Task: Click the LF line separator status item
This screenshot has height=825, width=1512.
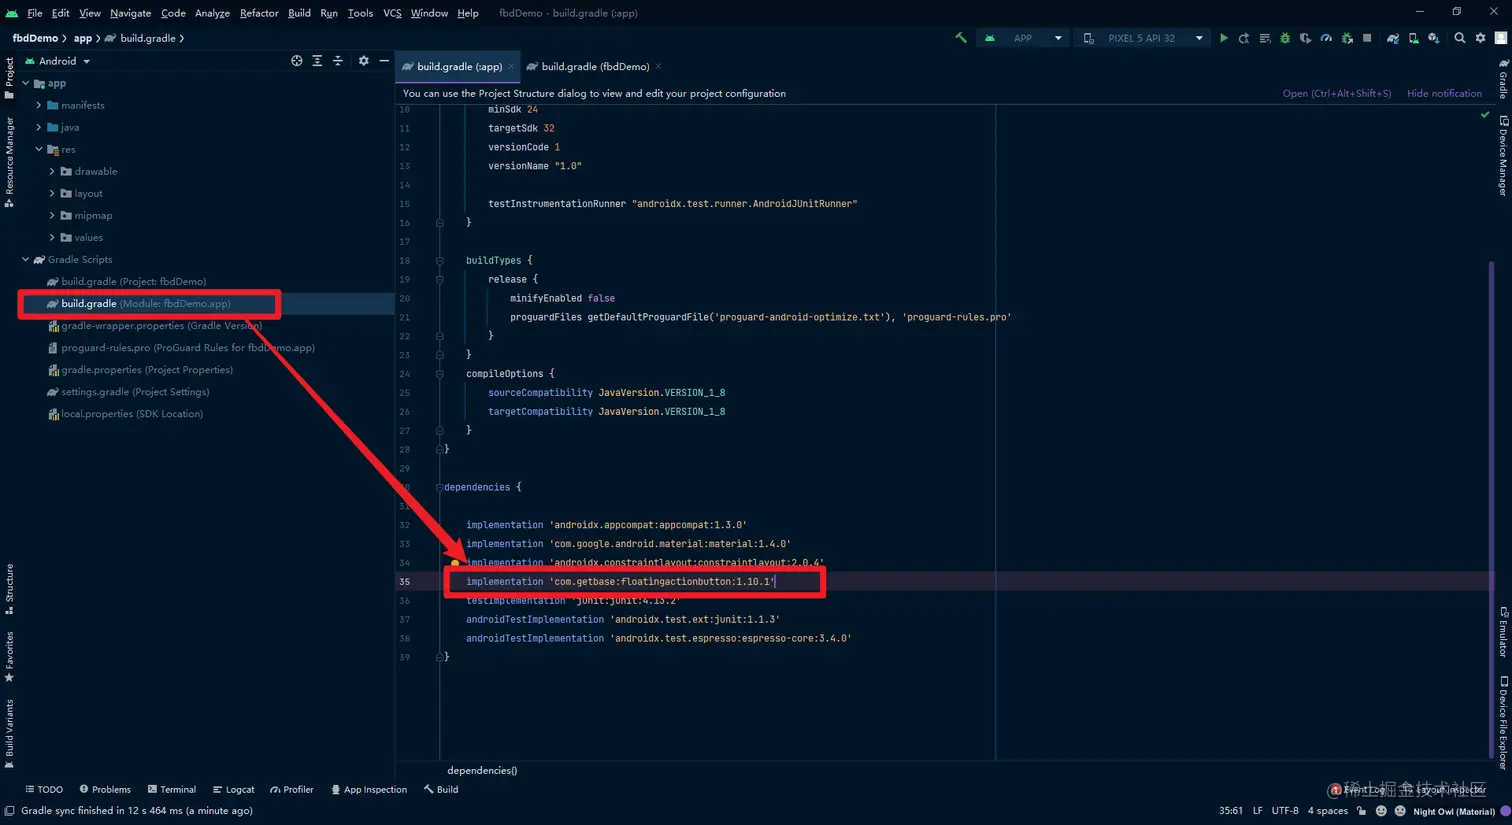Action: point(1257,811)
